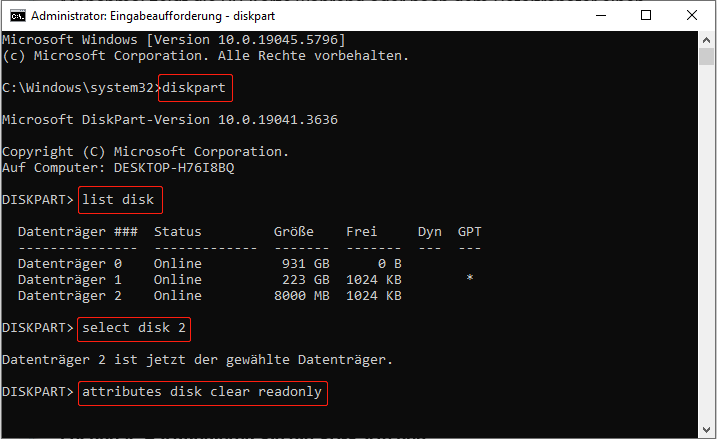
Task: Click the 'Status' column header
Action: (x=177, y=232)
